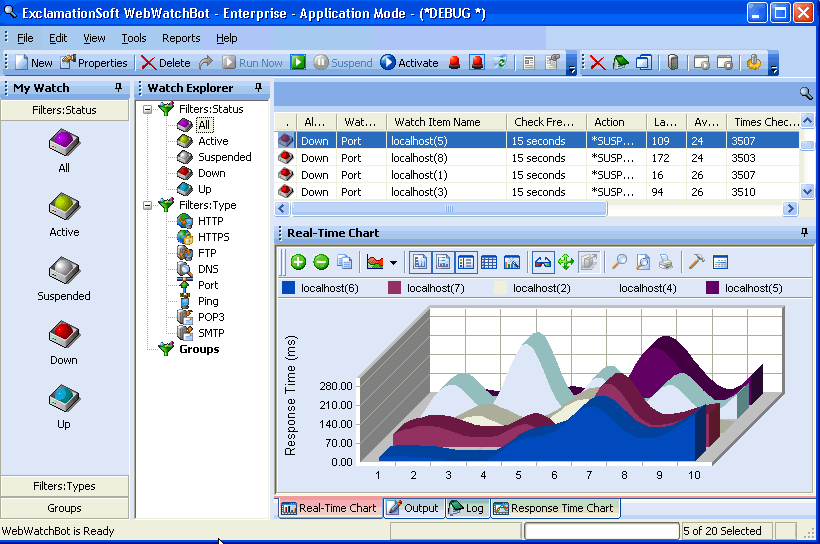Open Properties from the toolbar
The height and width of the screenshot is (544, 820).
click(94, 63)
